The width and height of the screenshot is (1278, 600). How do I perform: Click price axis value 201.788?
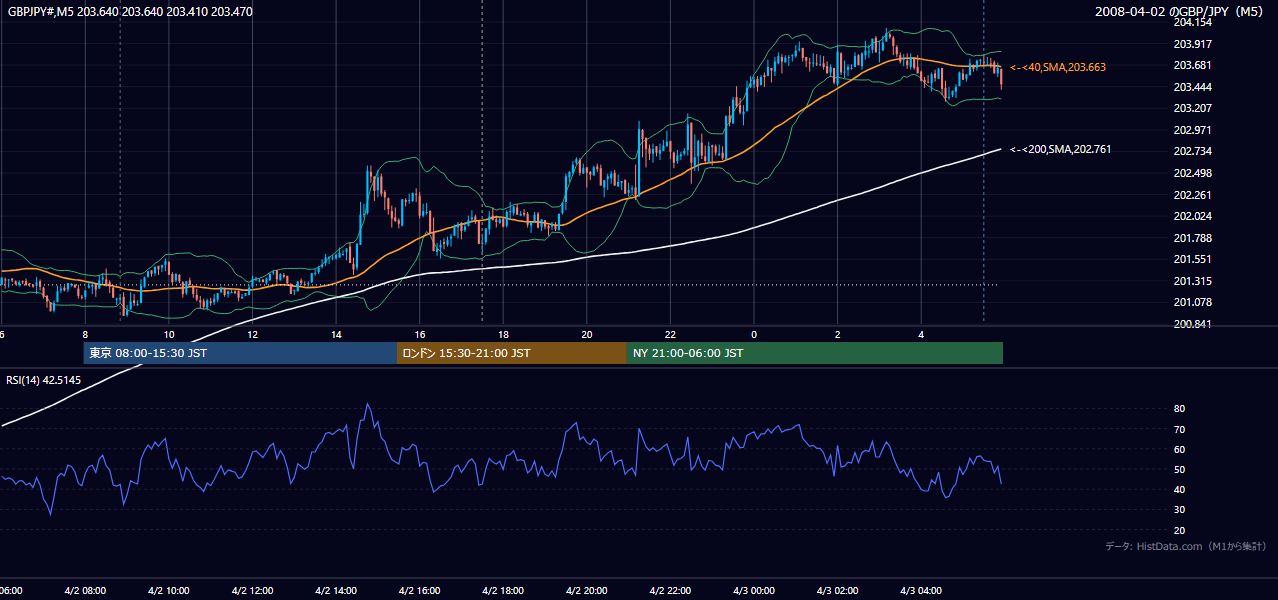(1192, 239)
